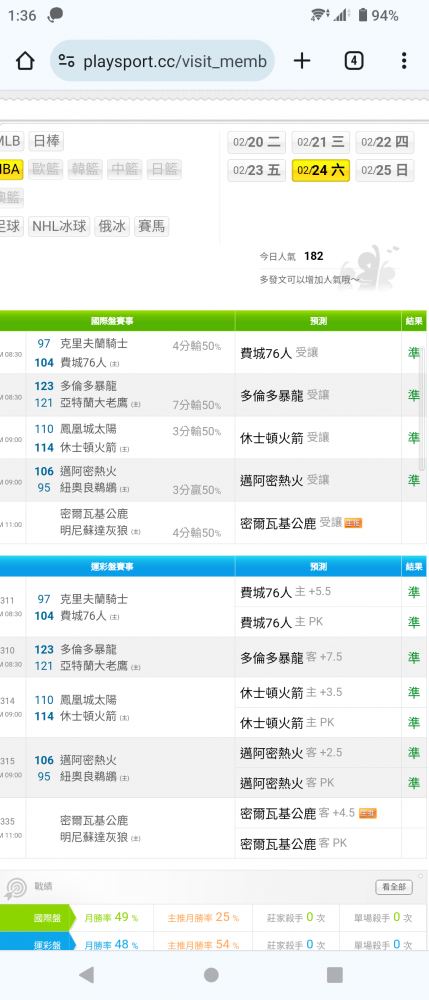Screen dimensions: 429x1000
Task: Tap the playsport.cc address bar
Action: pos(163,61)
